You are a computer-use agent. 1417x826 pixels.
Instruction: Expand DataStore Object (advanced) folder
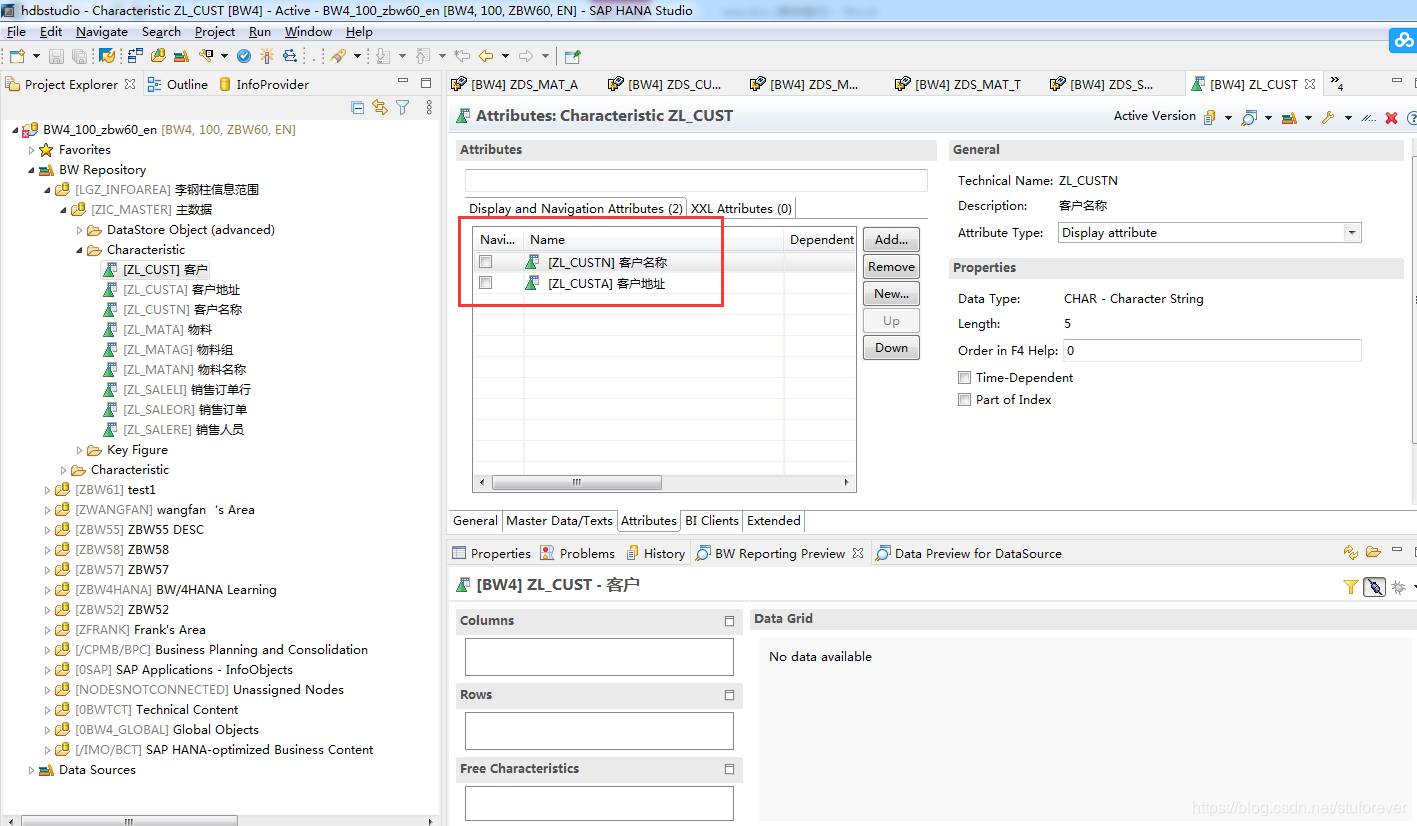pos(79,230)
